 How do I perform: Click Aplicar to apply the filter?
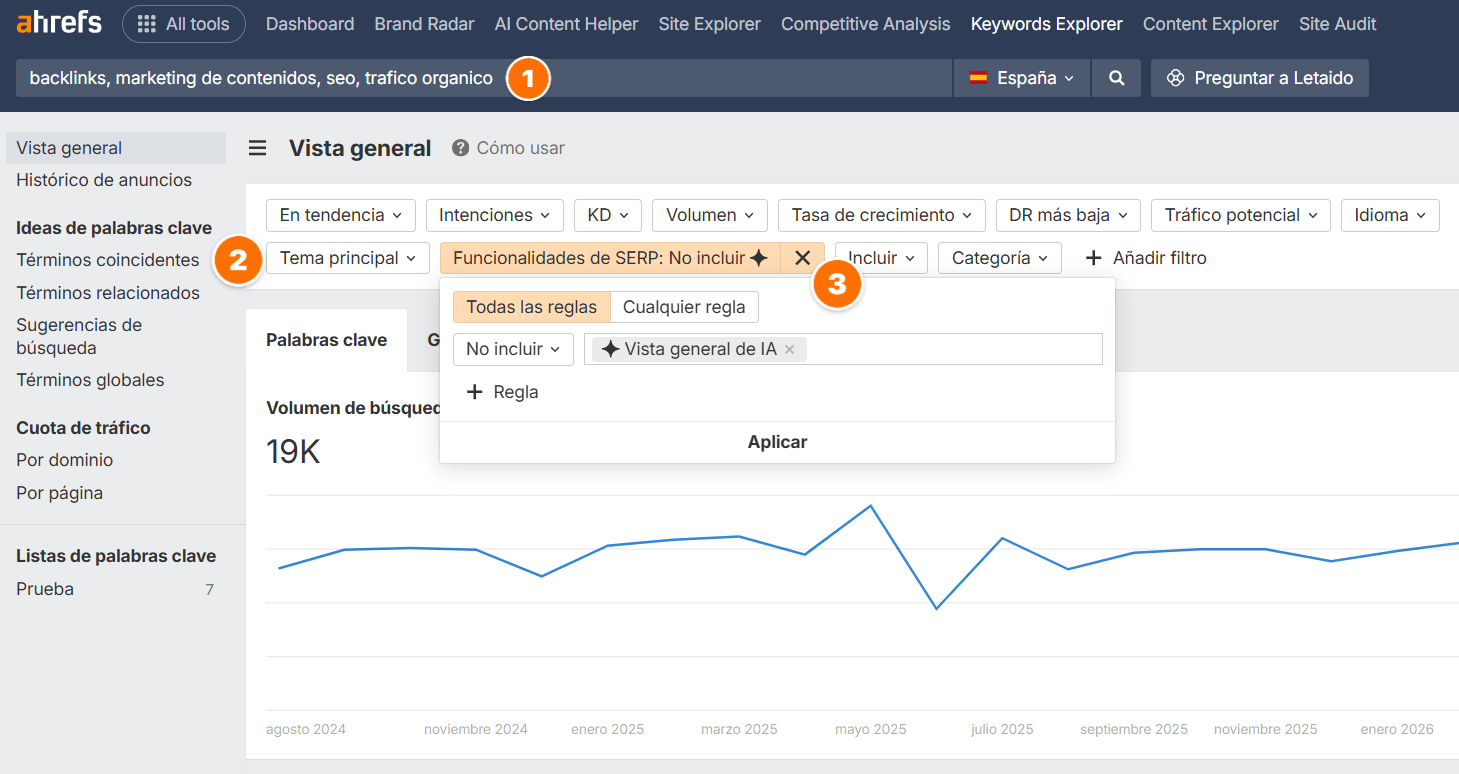click(x=777, y=442)
